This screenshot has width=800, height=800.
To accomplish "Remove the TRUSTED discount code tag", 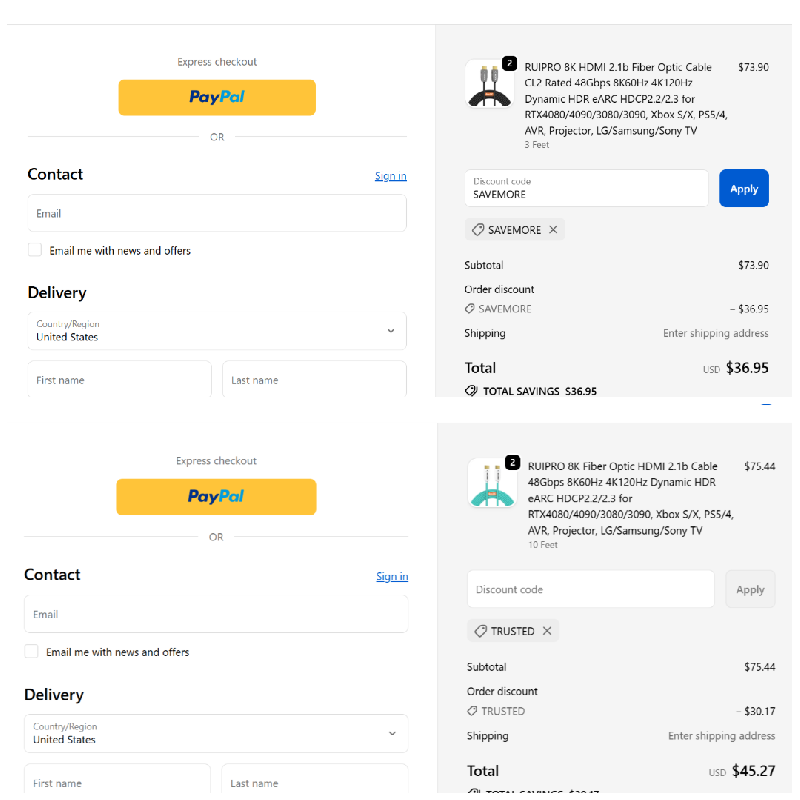I will point(547,631).
